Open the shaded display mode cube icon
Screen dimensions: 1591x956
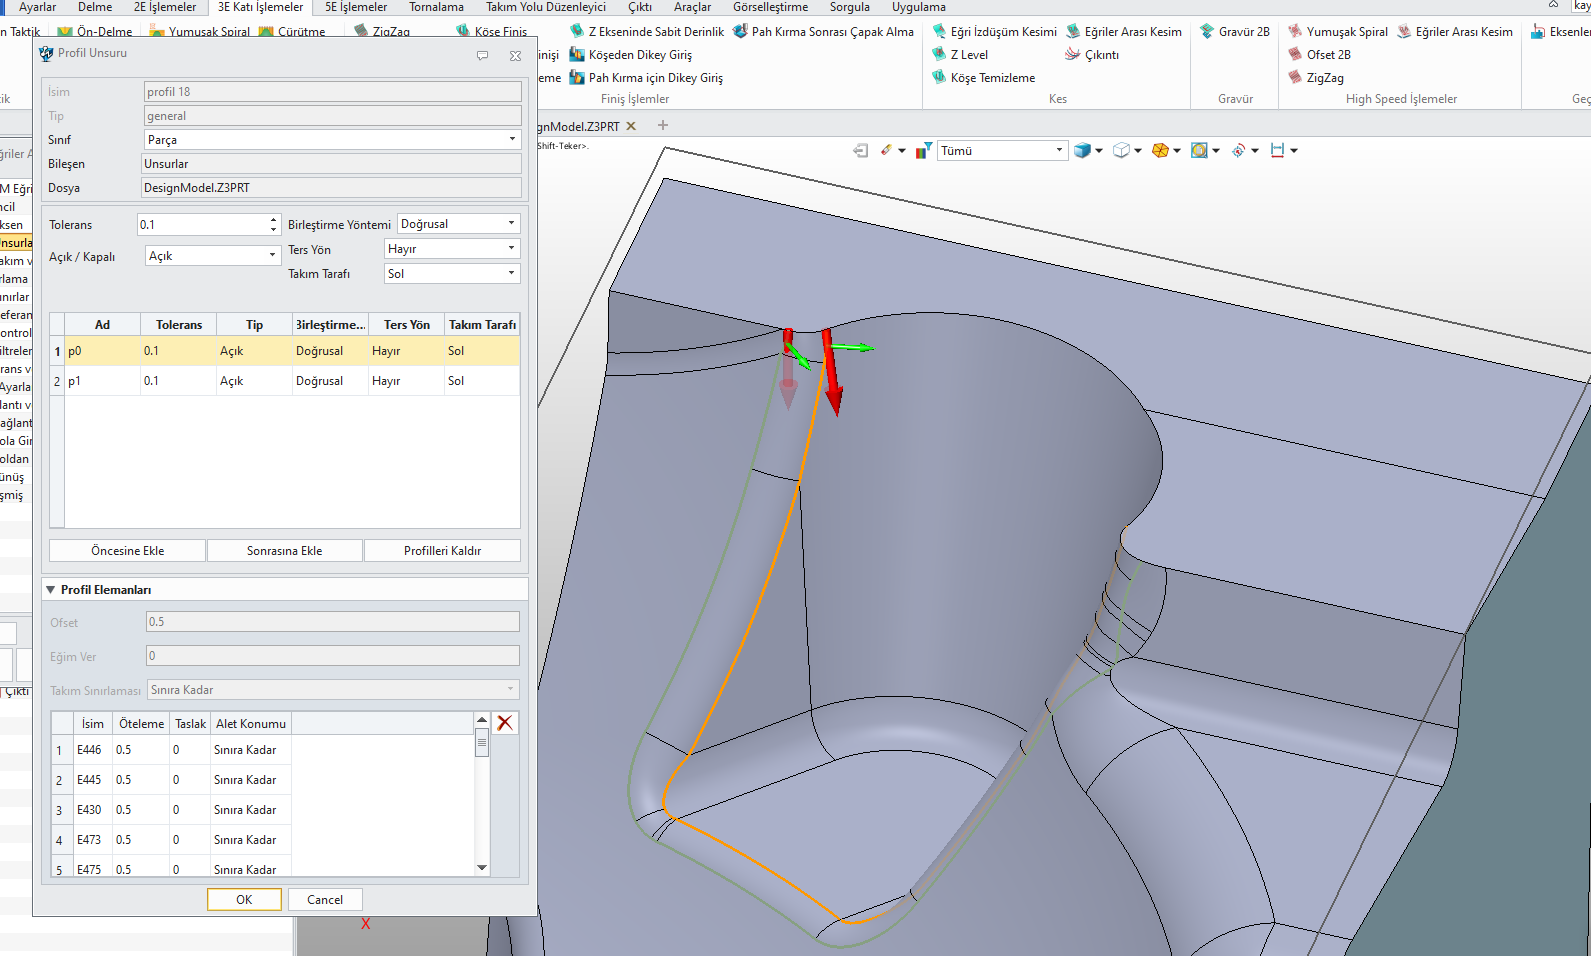point(1082,151)
